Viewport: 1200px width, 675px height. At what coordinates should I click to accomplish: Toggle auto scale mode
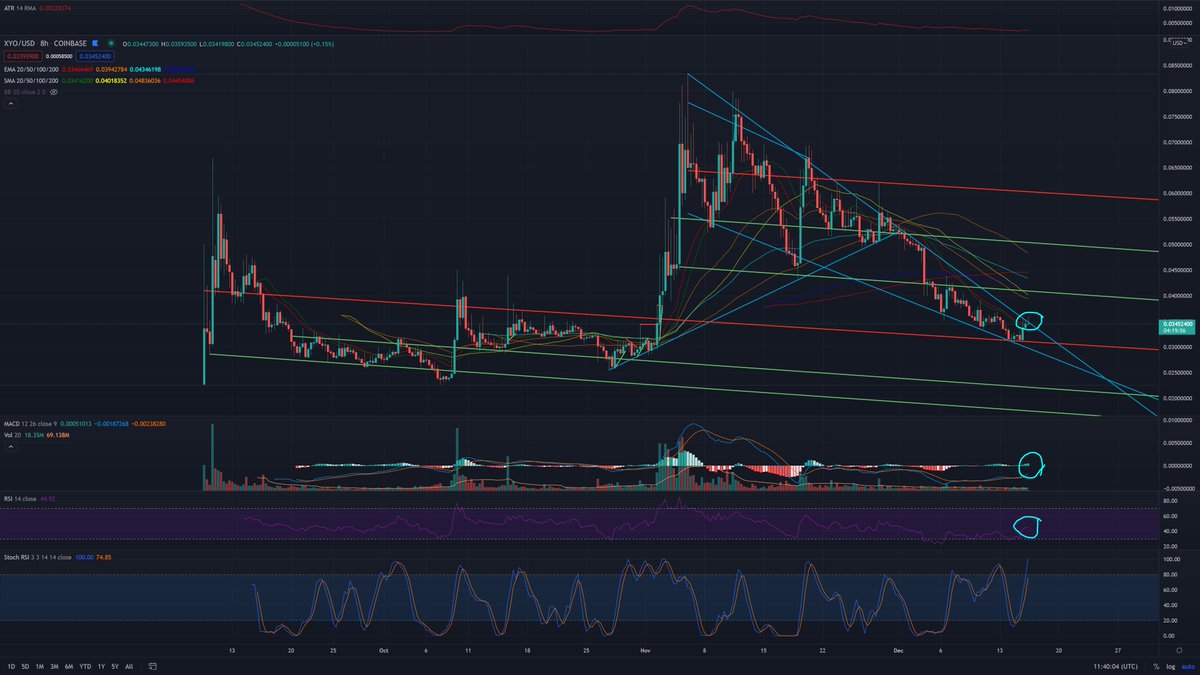pos(1186,666)
